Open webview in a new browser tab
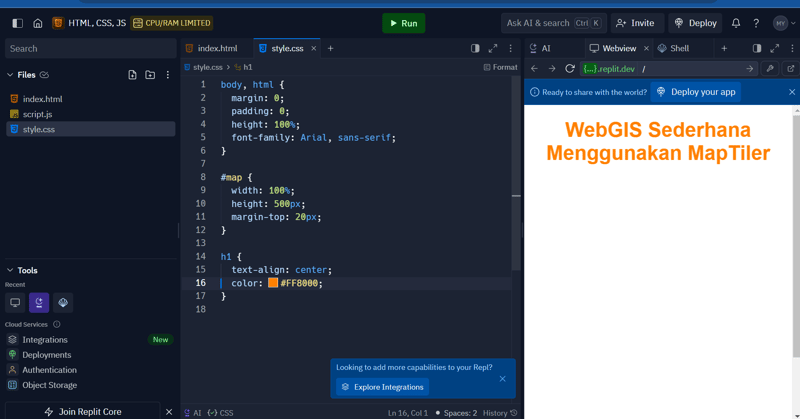This screenshot has width=800, height=419. [x=790, y=68]
